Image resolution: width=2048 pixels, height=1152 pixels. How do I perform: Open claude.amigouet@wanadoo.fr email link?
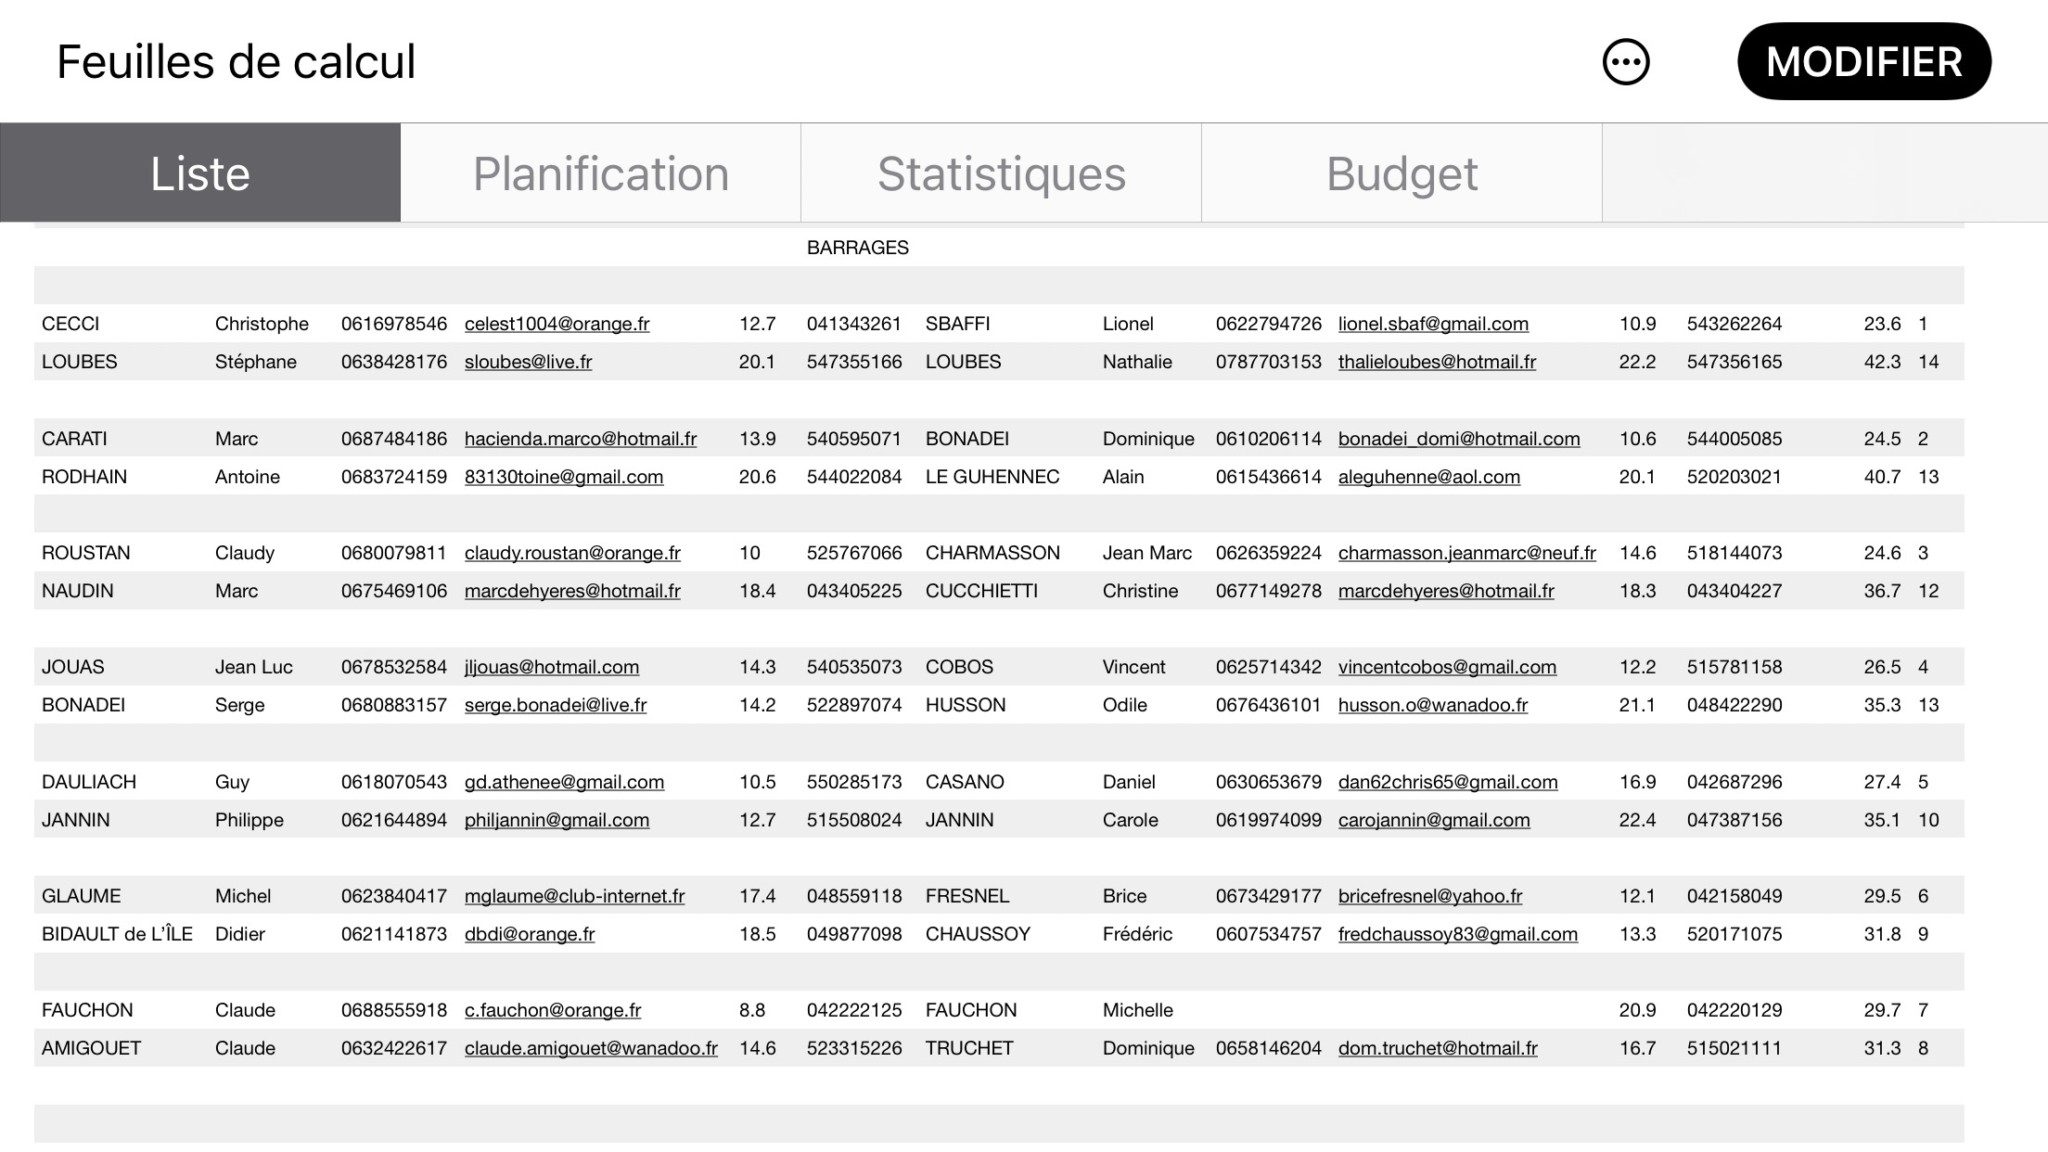click(x=591, y=1048)
